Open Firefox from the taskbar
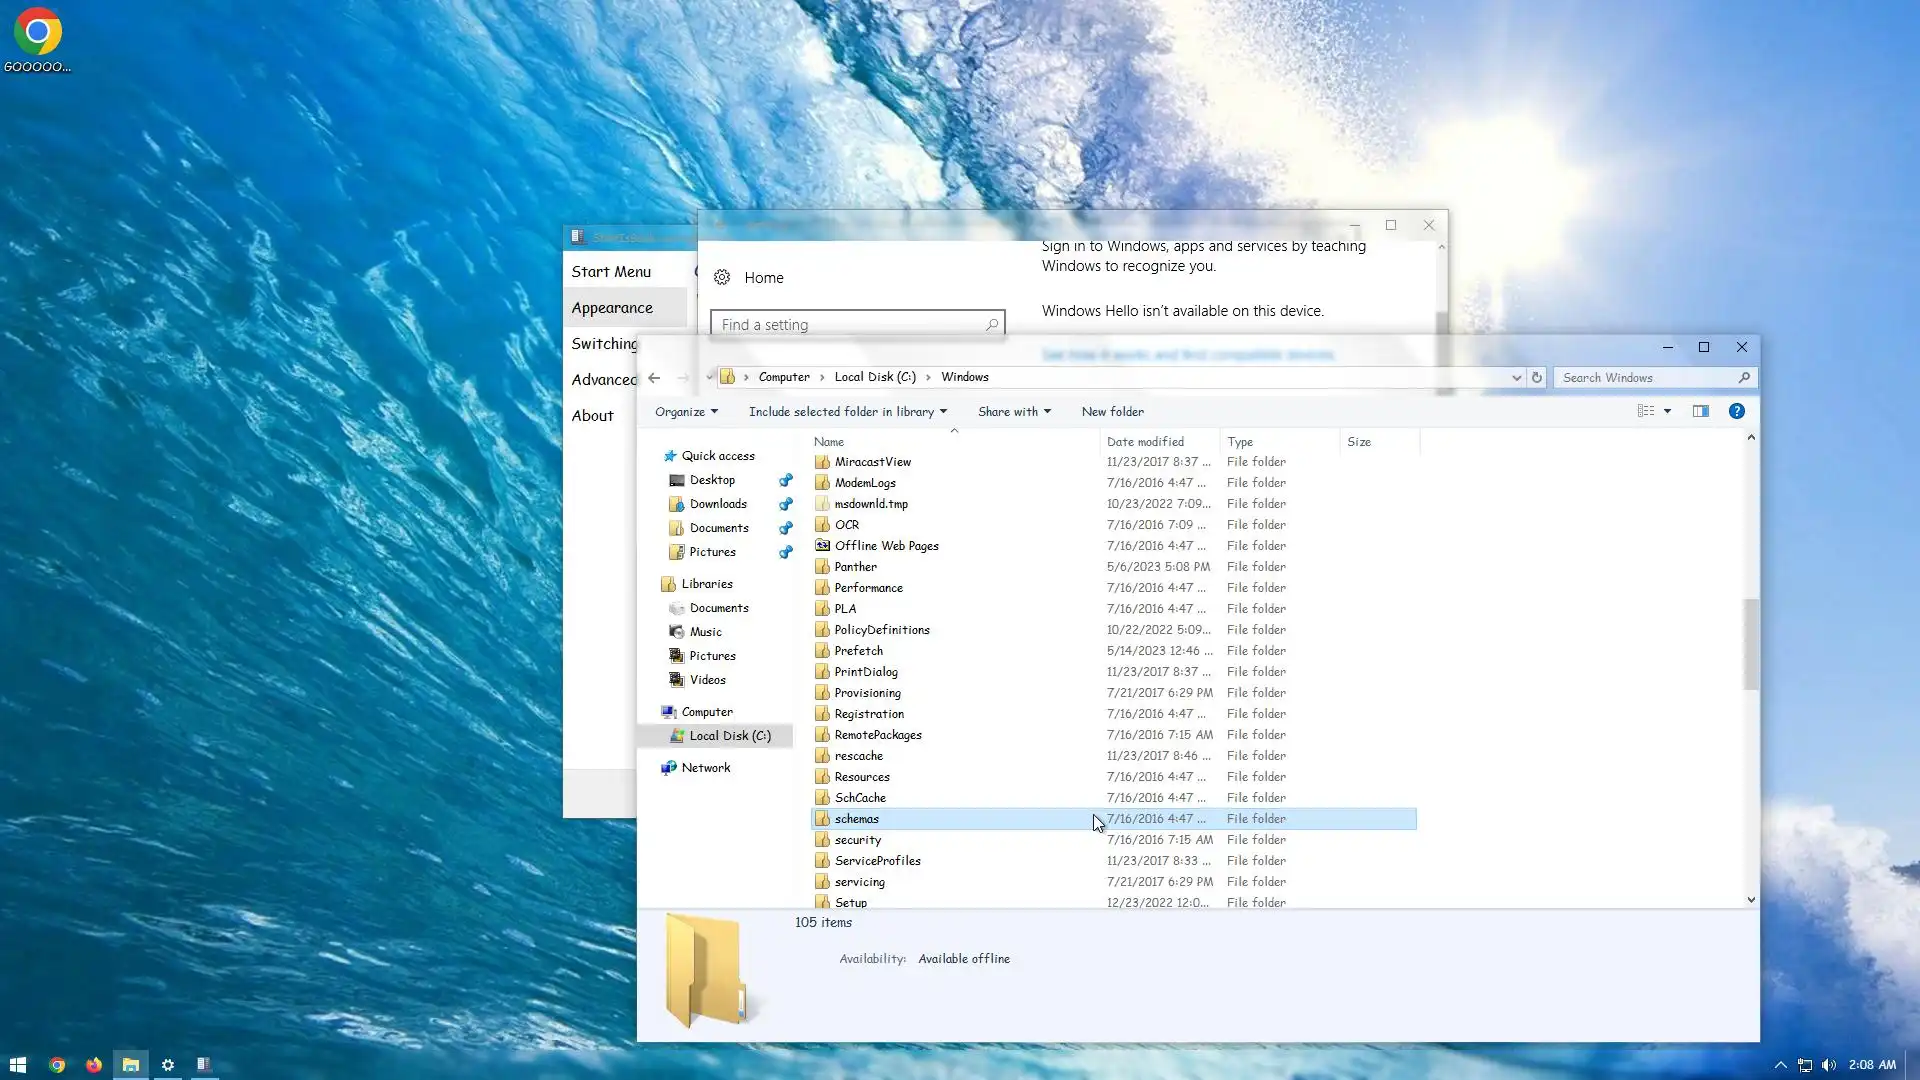1920x1080 pixels. (94, 1065)
